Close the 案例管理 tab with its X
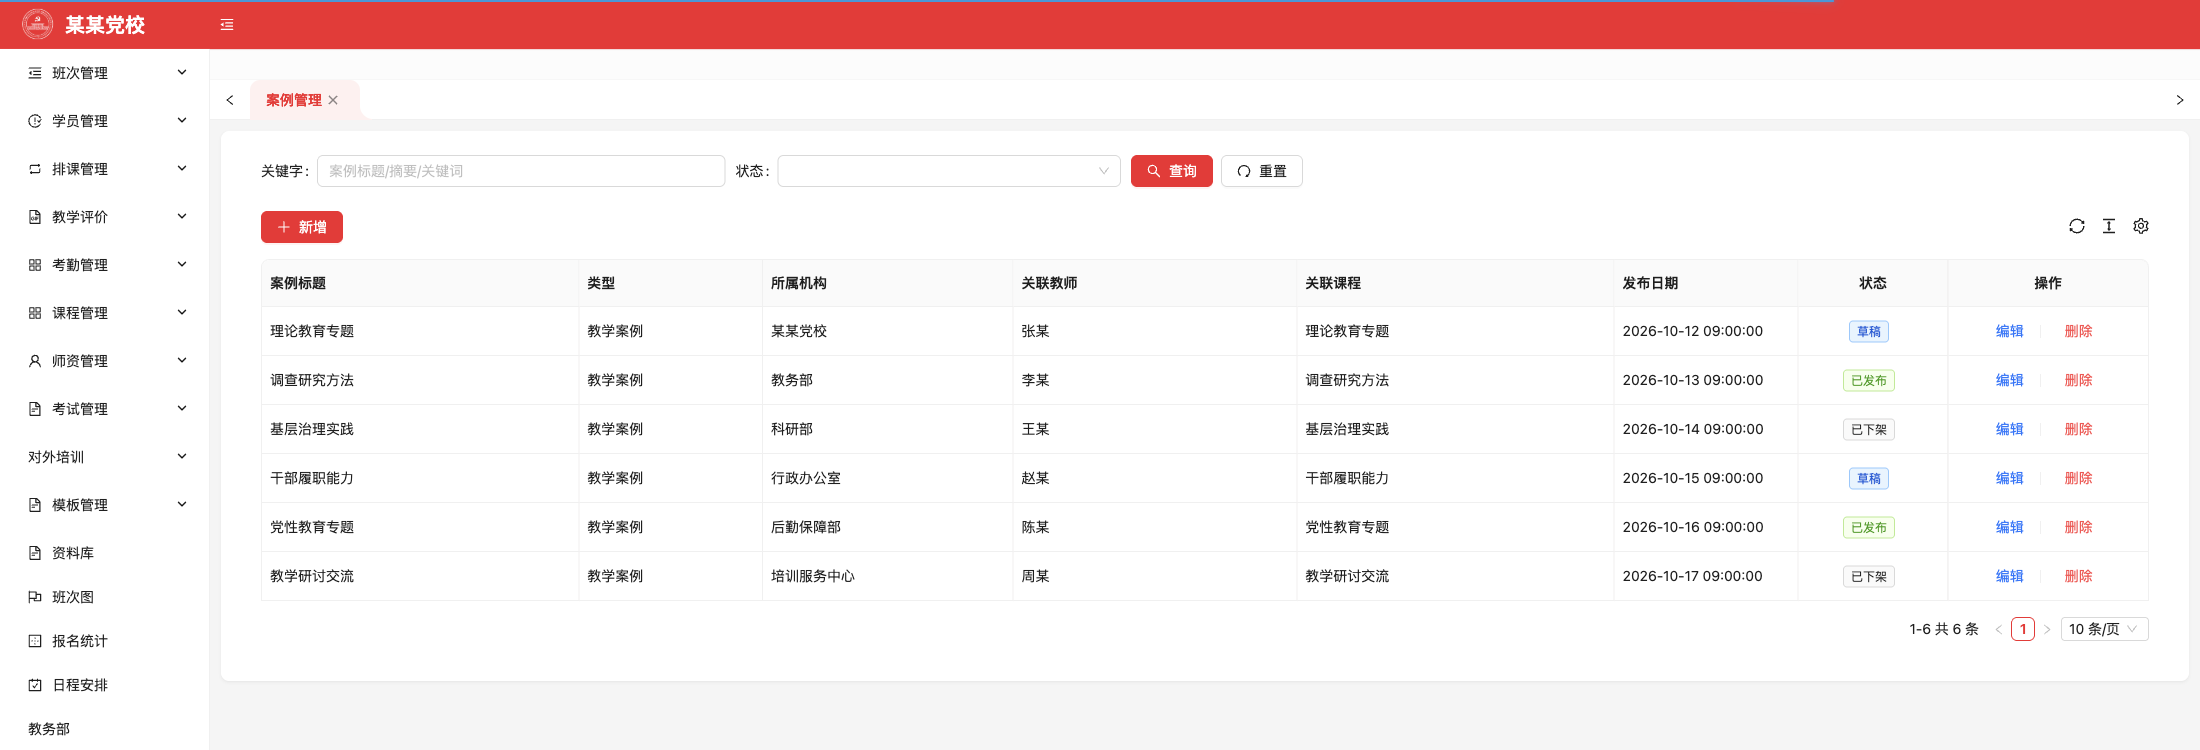 pyautogui.click(x=333, y=100)
